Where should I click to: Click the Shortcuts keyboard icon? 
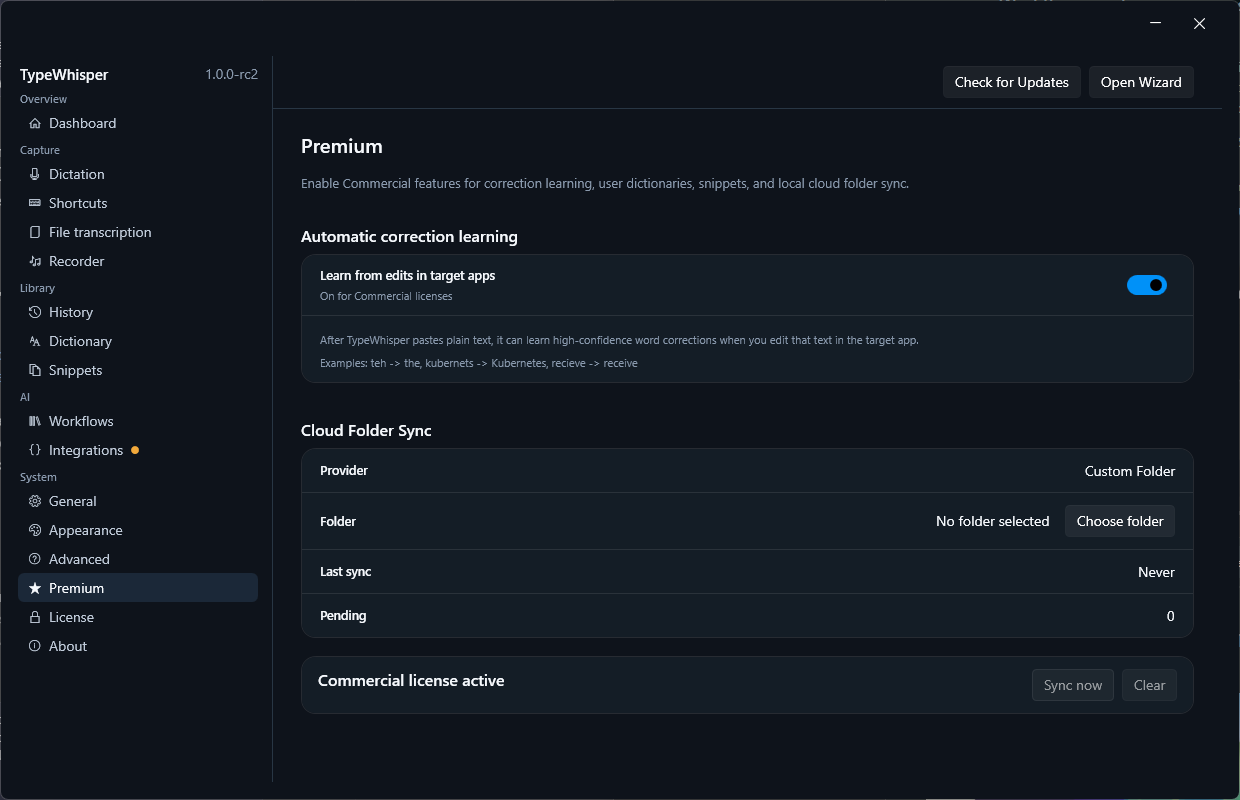(x=35, y=203)
